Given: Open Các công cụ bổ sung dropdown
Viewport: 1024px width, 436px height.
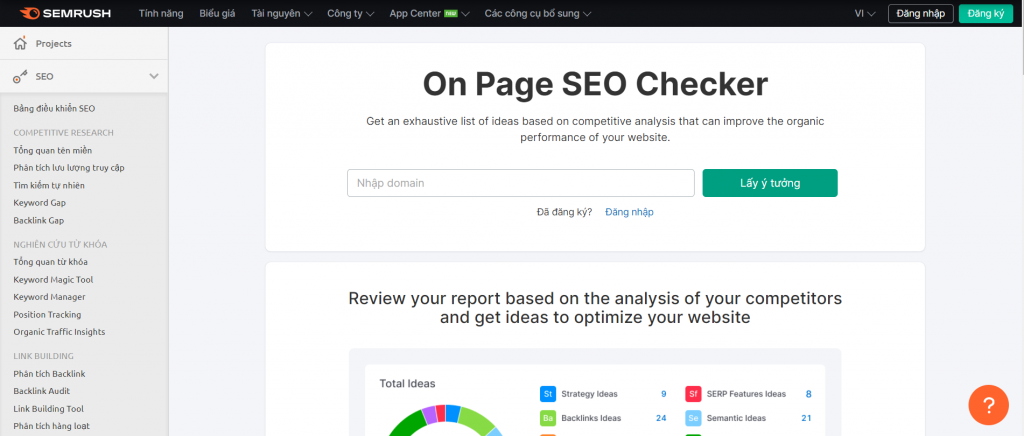Looking at the screenshot, I should (537, 13).
